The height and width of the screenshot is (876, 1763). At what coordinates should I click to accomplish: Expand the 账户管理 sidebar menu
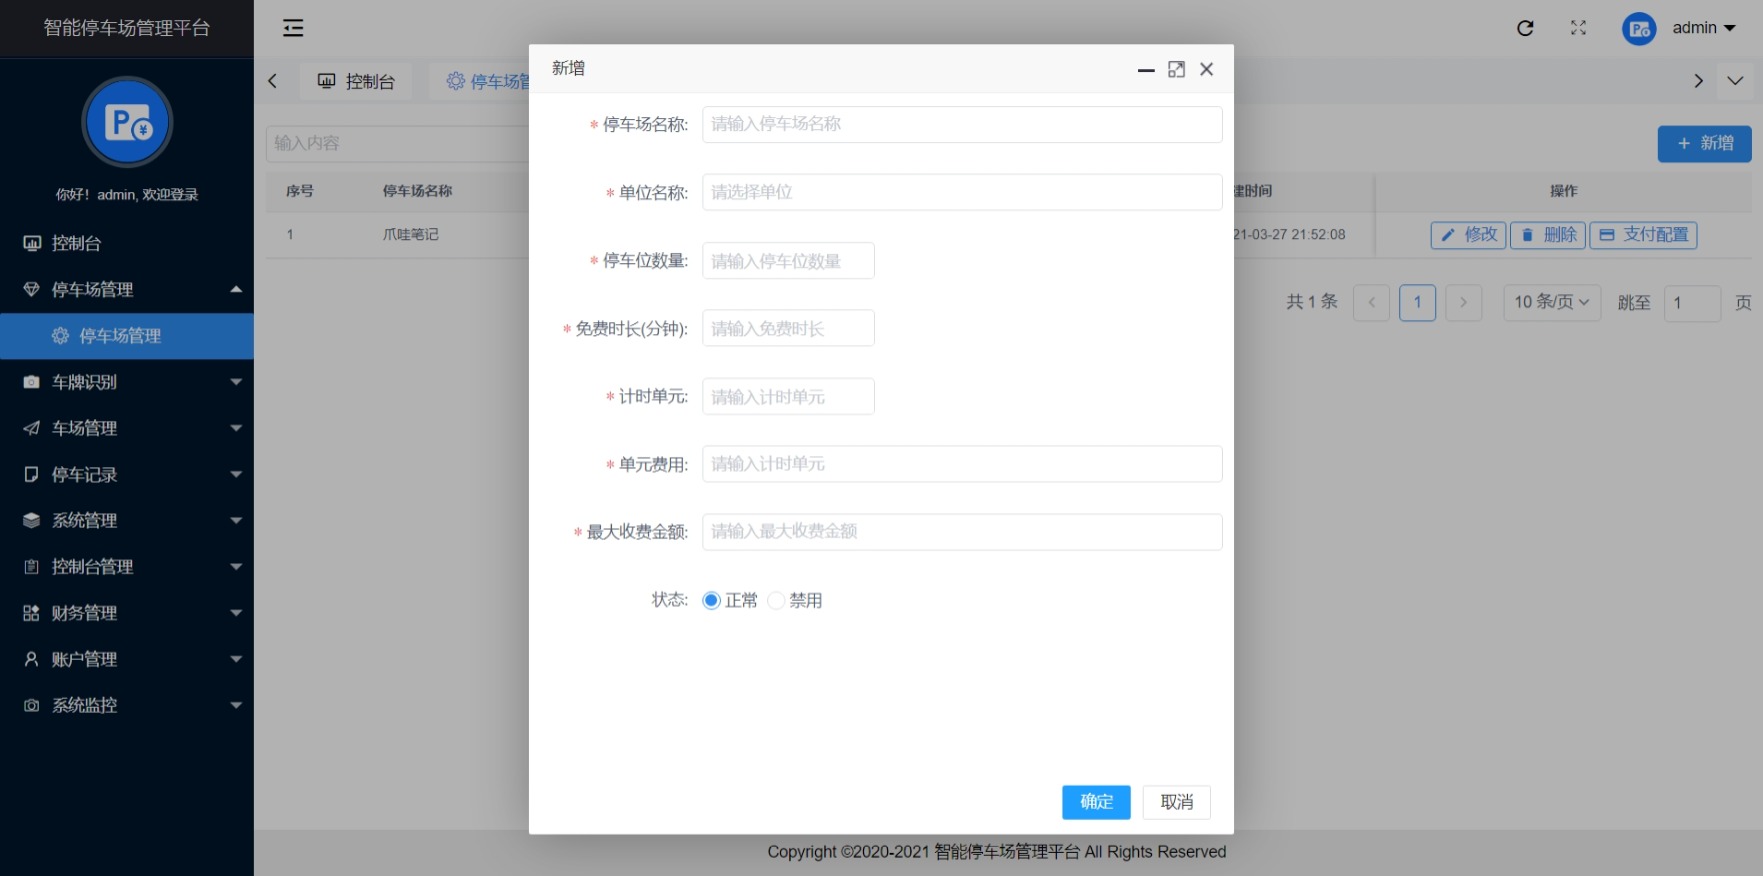pyautogui.click(x=236, y=659)
